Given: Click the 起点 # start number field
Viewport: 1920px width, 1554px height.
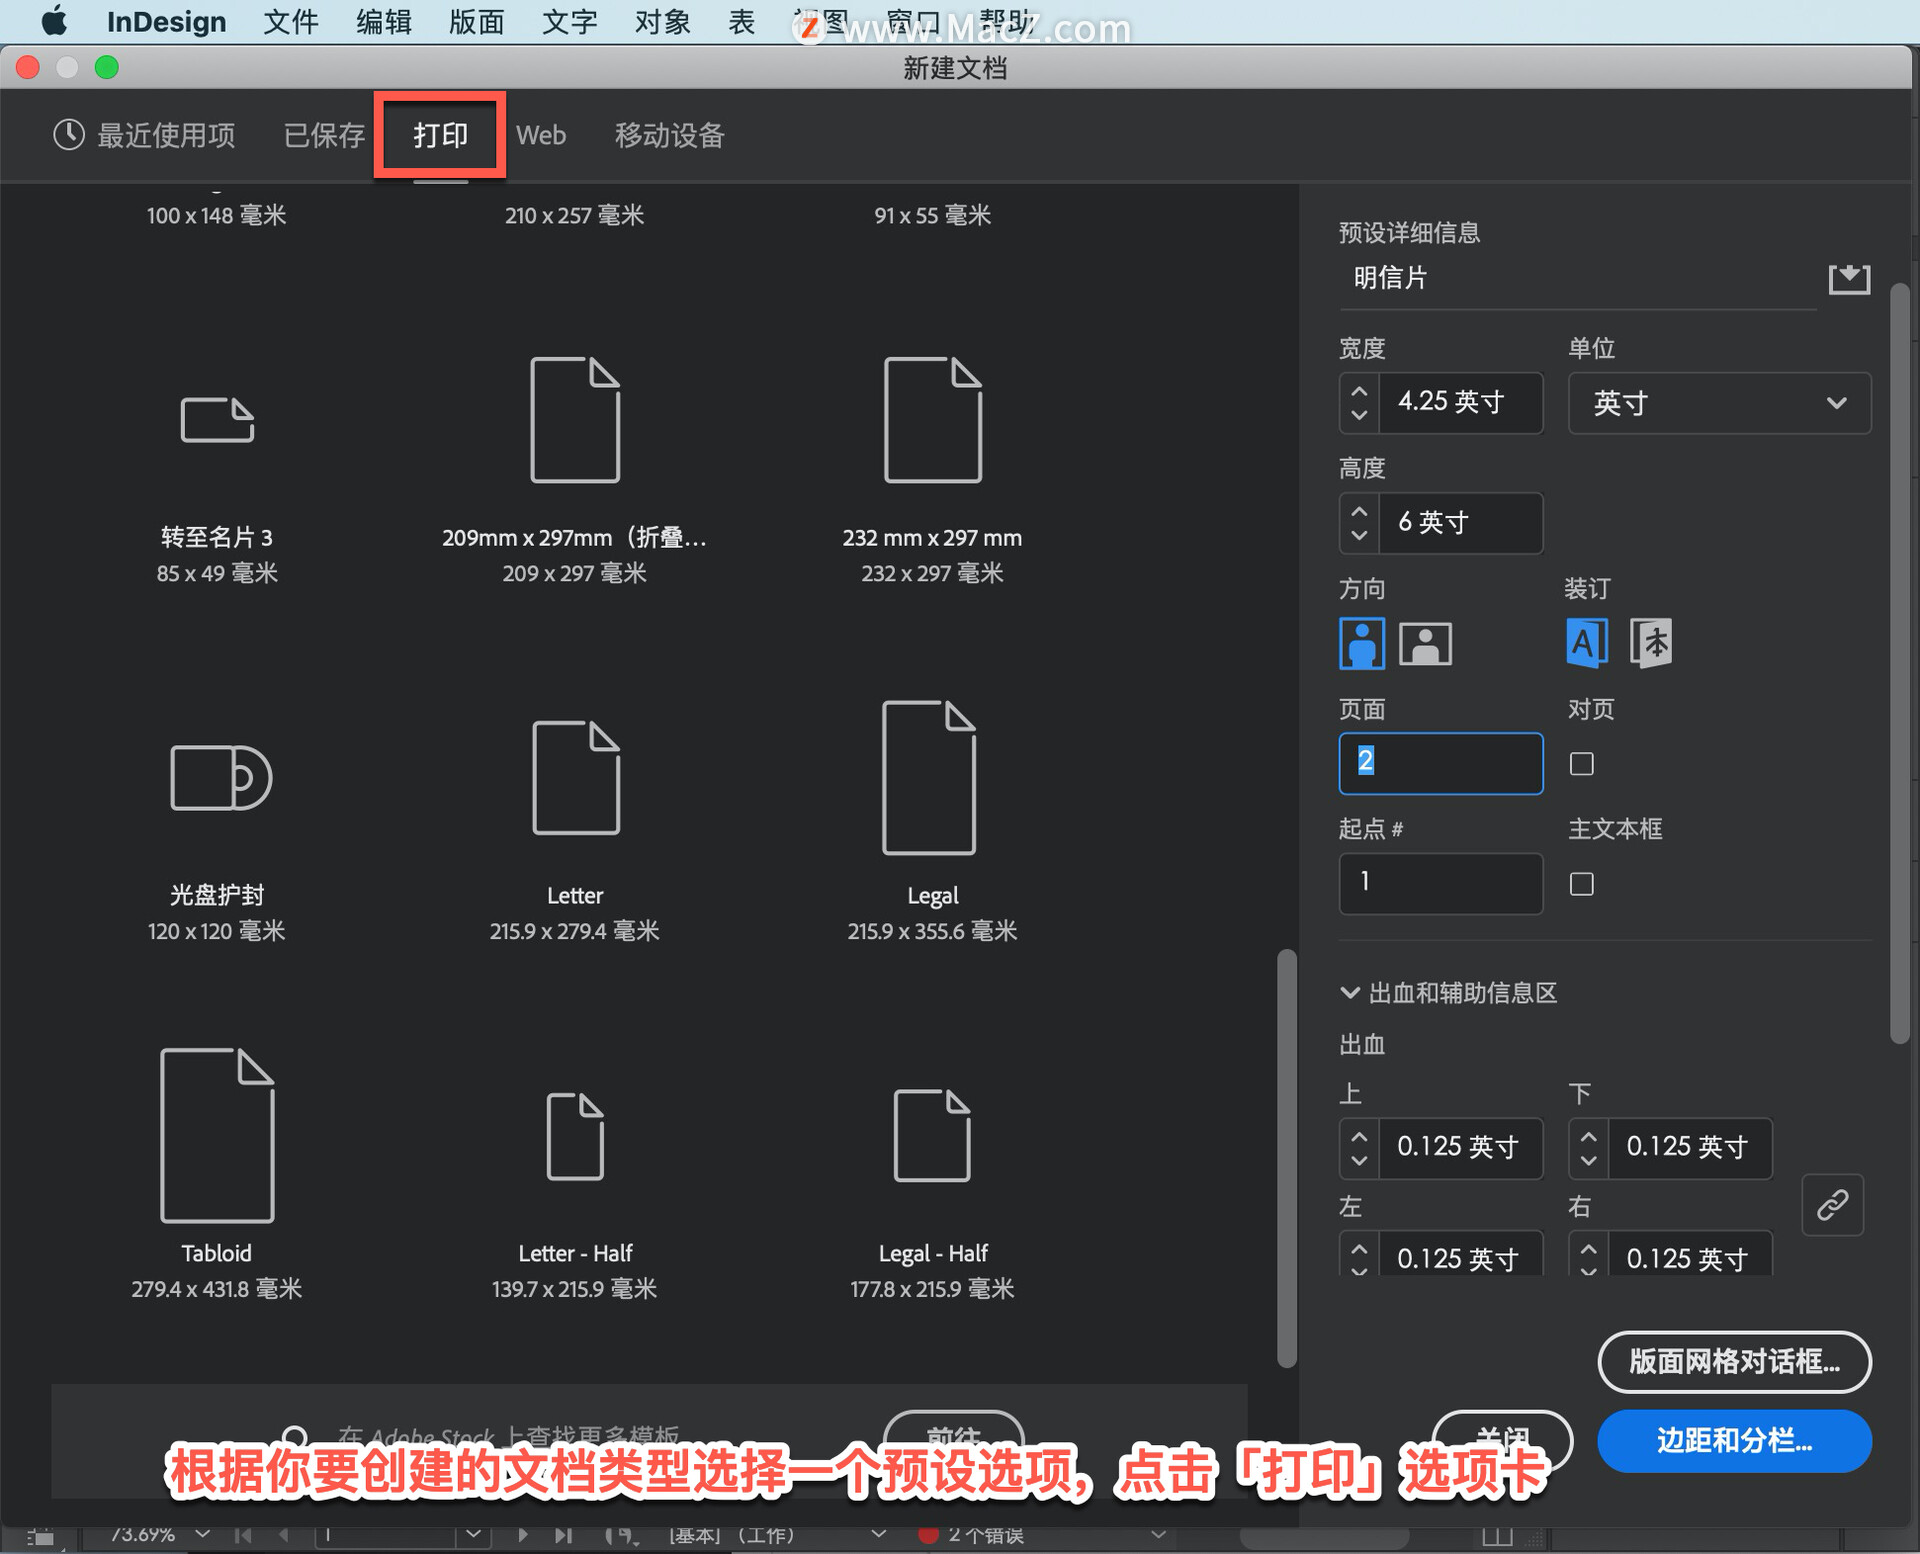Looking at the screenshot, I should (1441, 884).
